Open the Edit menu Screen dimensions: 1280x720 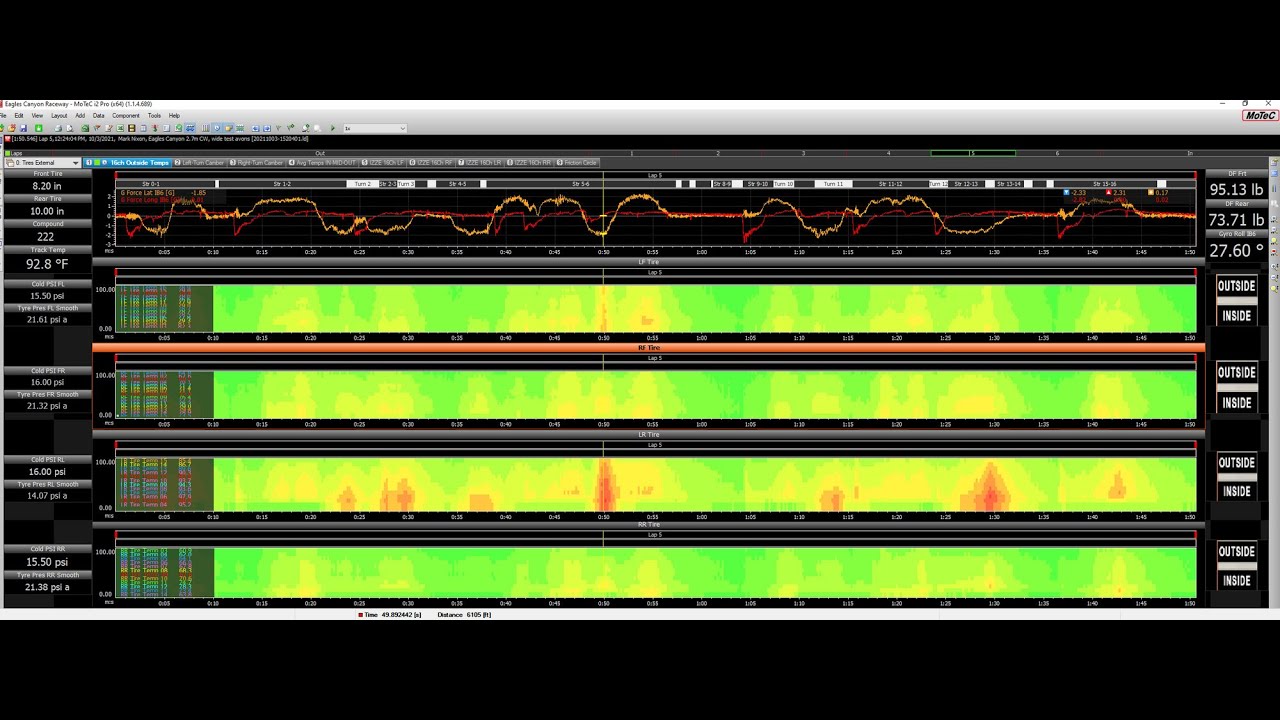19,115
